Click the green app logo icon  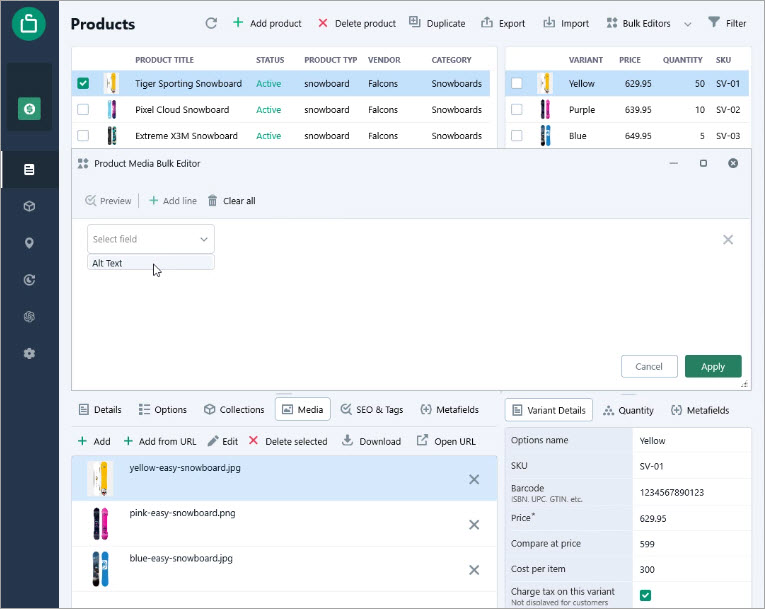(x=29, y=23)
